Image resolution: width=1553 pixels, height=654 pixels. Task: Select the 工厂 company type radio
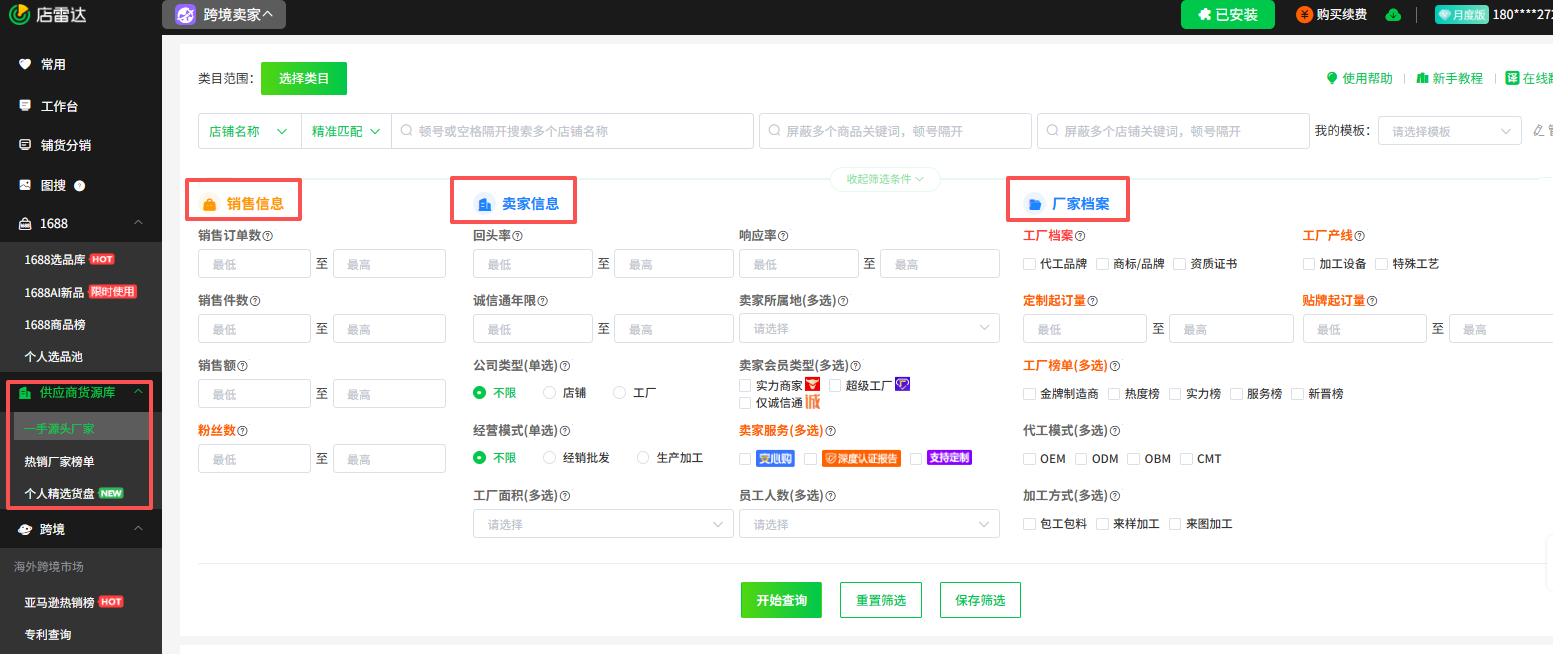click(x=620, y=393)
